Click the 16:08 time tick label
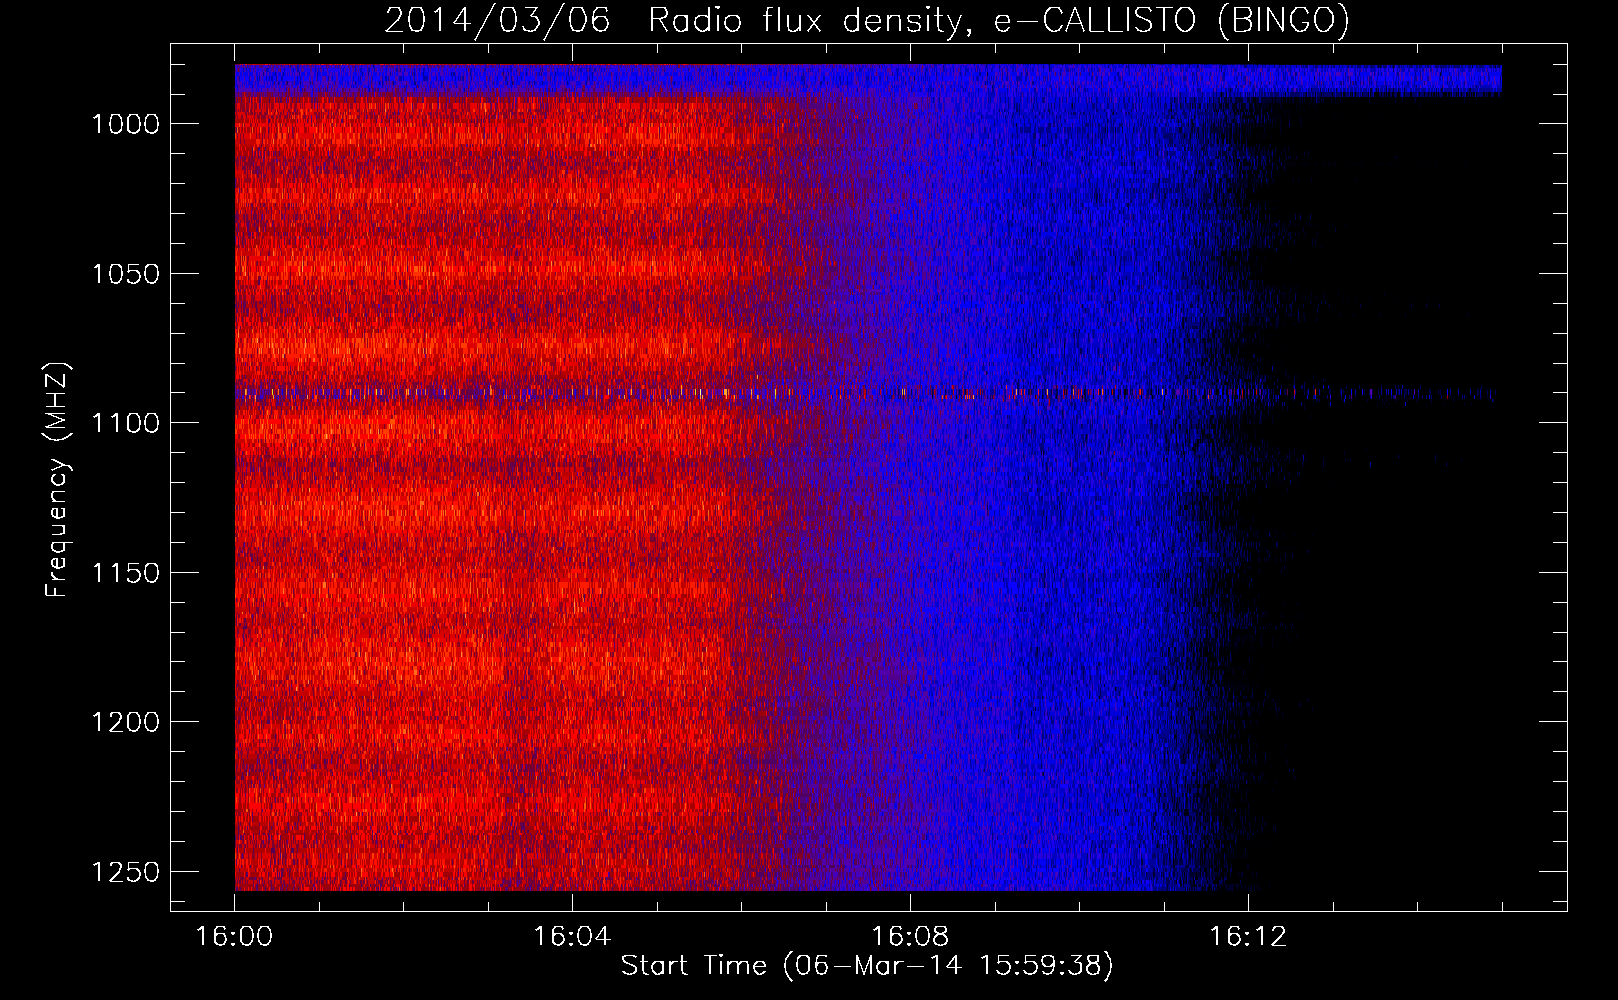The height and width of the screenshot is (1000, 1618). (x=910, y=937)
